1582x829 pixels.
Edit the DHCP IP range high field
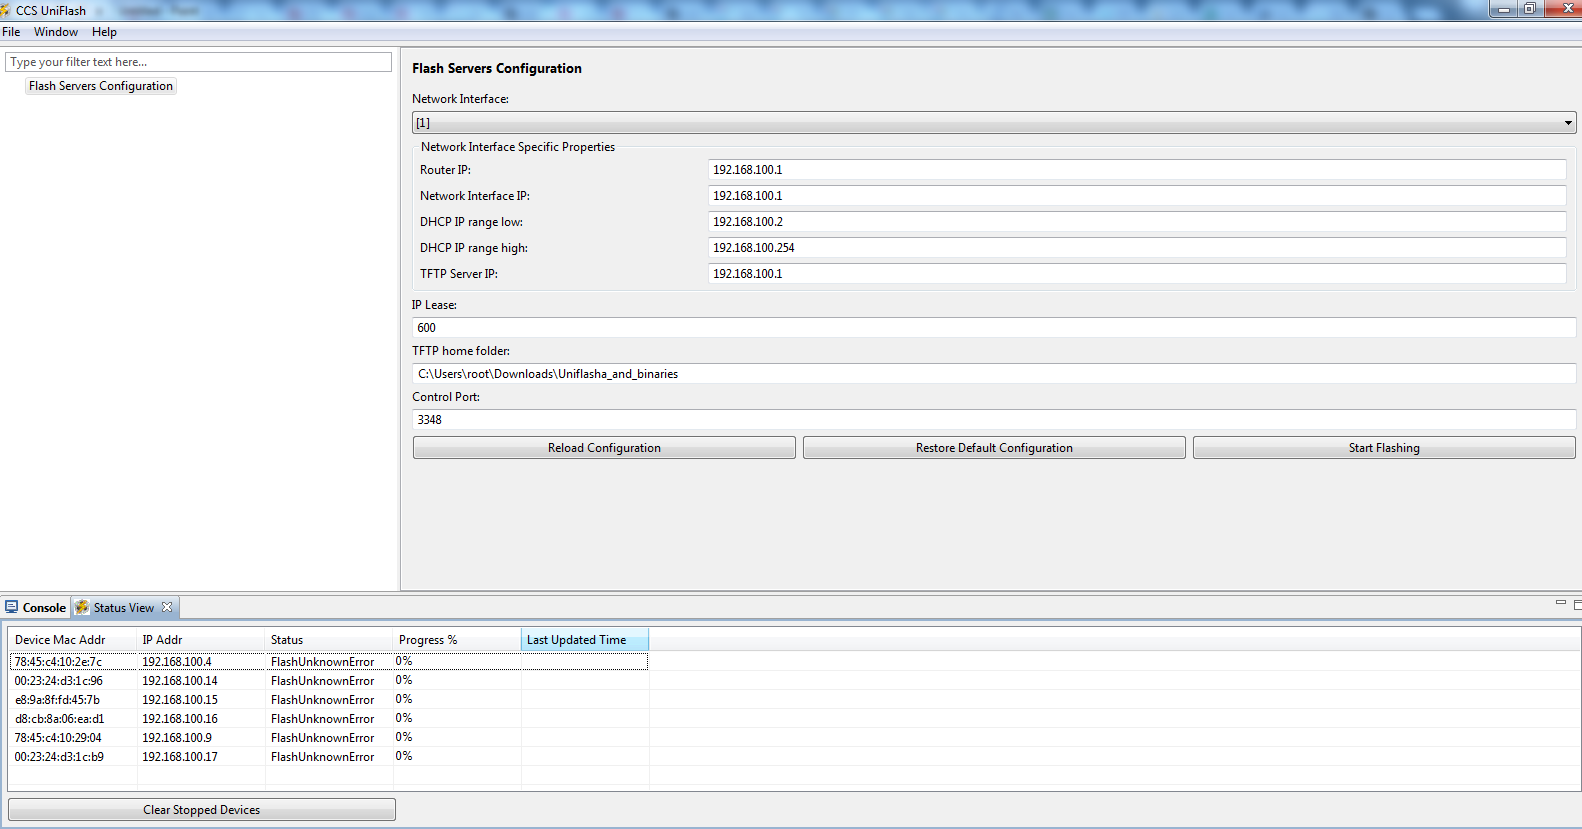tap(1137, 248)
